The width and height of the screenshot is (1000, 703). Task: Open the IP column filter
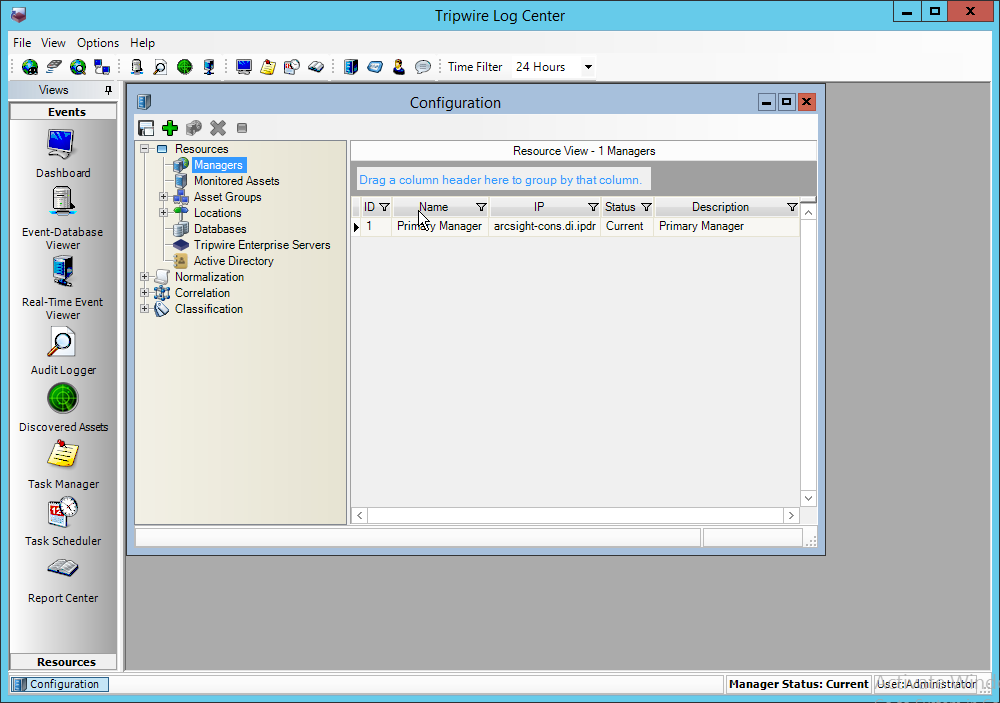[x=593, y=207]
